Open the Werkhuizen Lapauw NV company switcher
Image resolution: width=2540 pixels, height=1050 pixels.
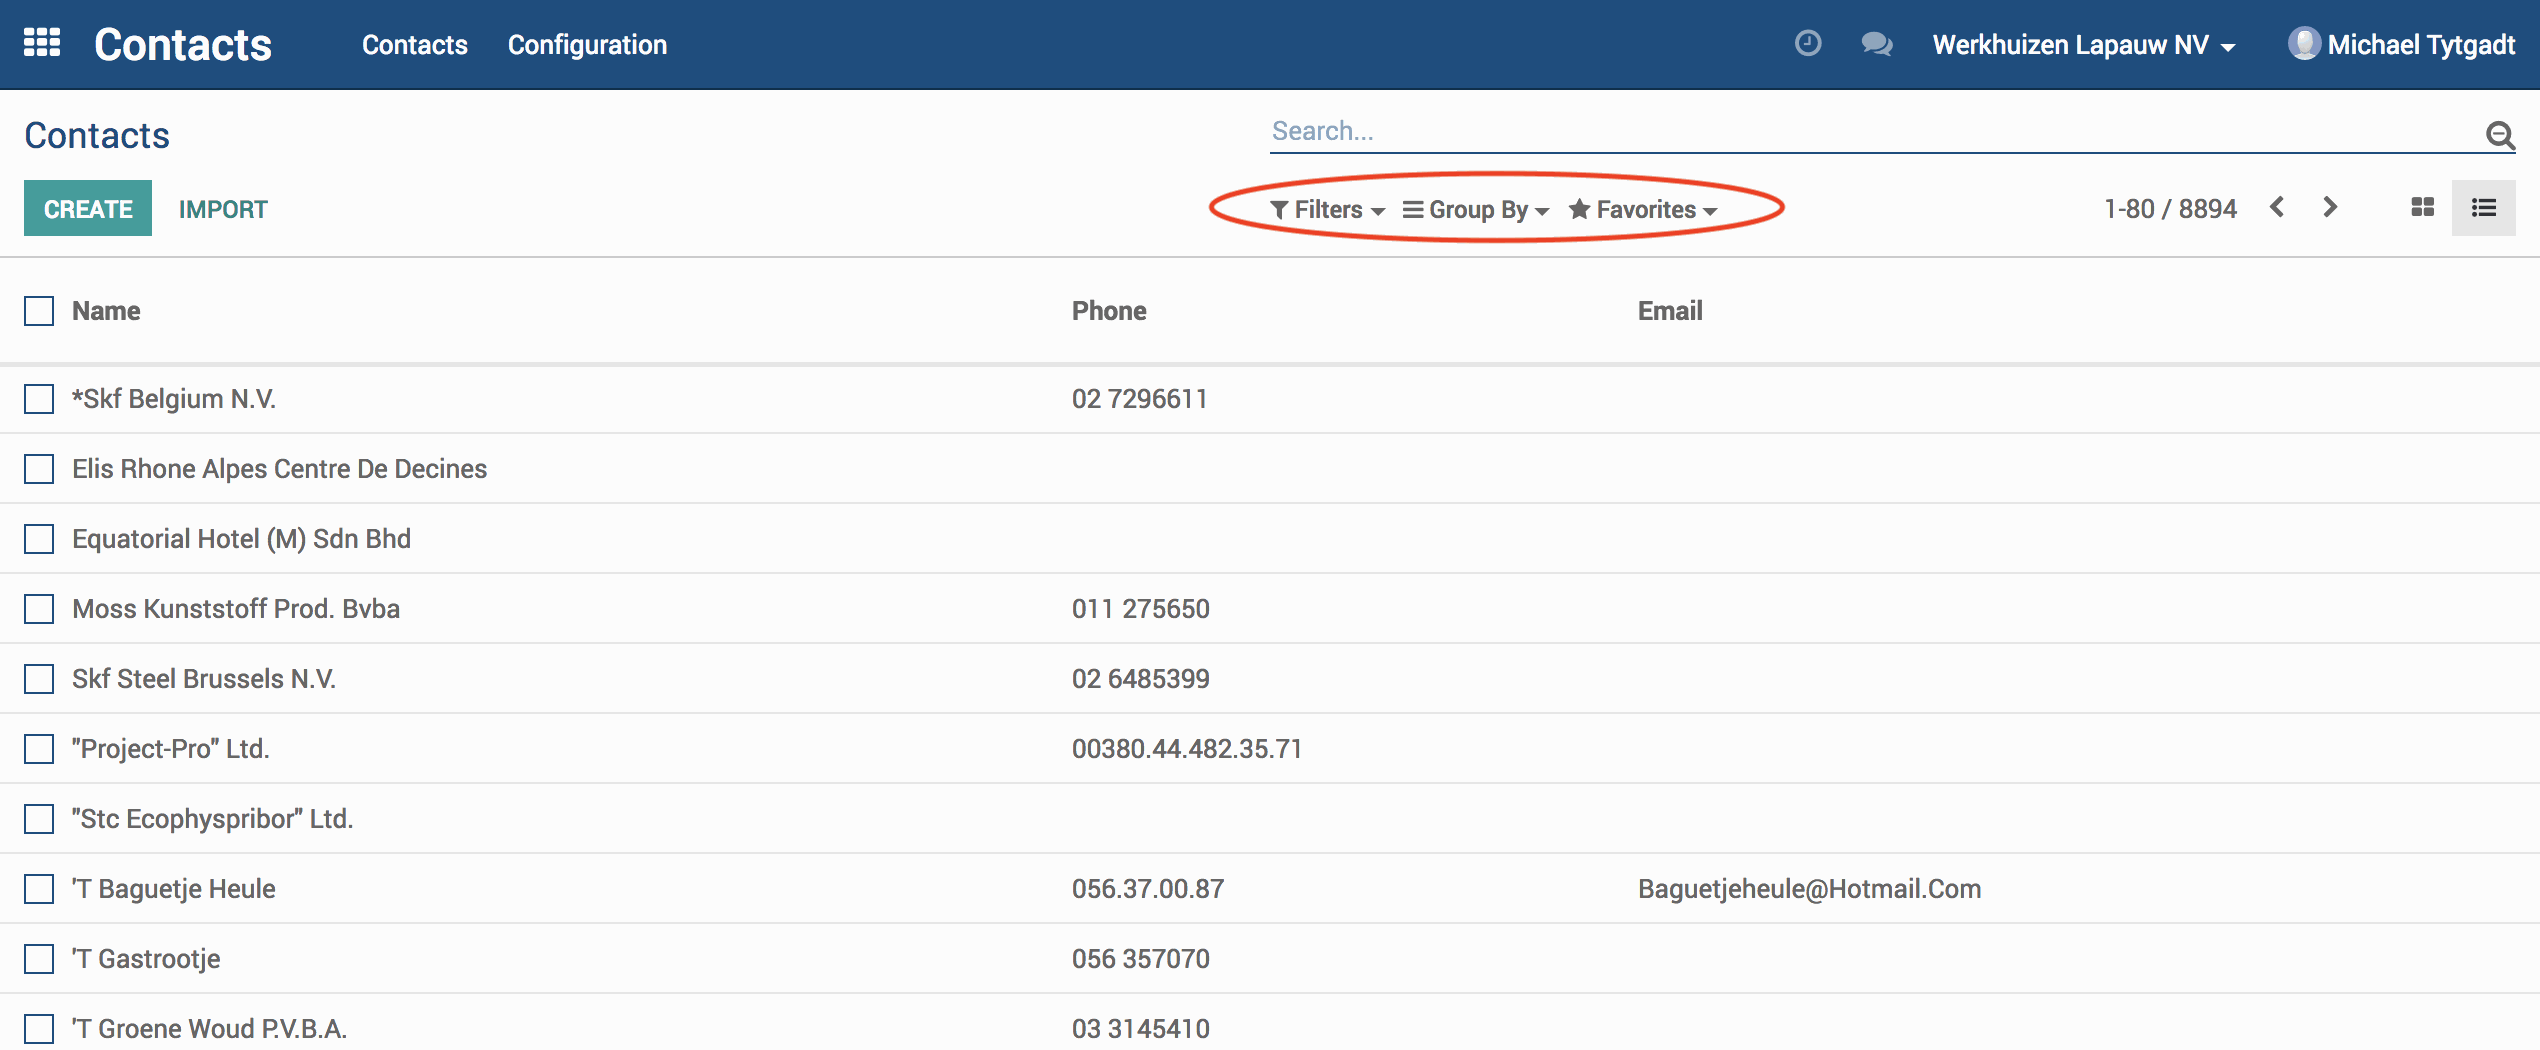tap(2084, 45)
